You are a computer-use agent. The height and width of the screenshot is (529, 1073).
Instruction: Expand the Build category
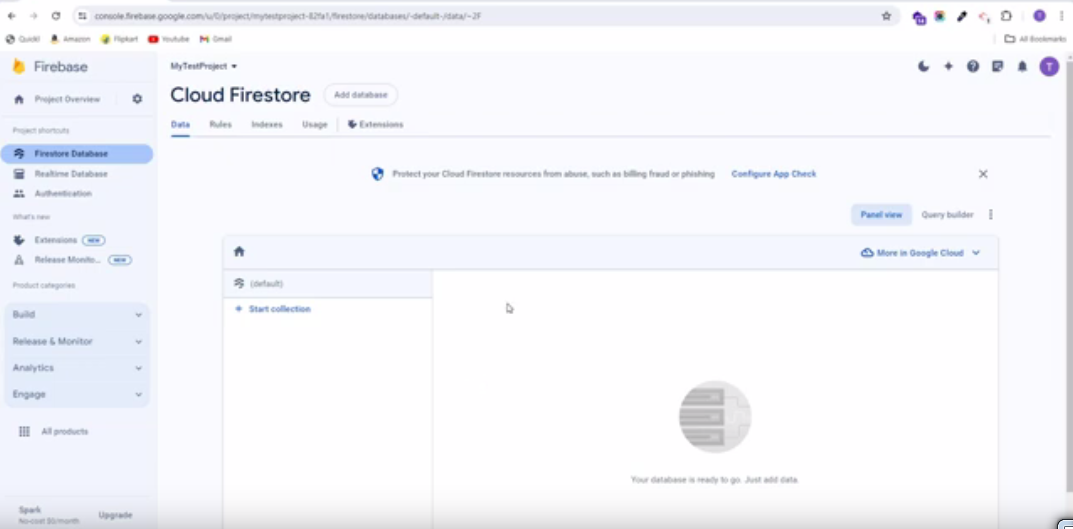pyautogui.click(x=77, y=315)
